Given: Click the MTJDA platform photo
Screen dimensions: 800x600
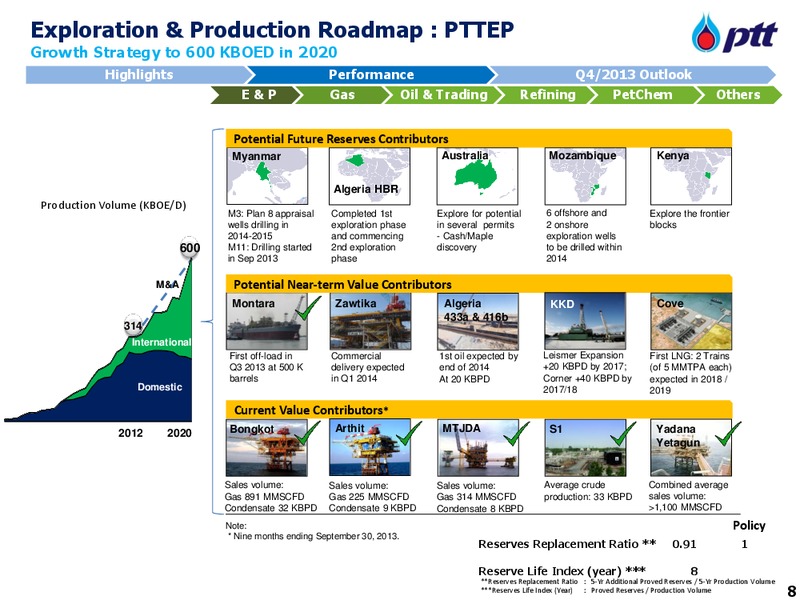Looking at the screenshot, I should click(x=478, y=448).
